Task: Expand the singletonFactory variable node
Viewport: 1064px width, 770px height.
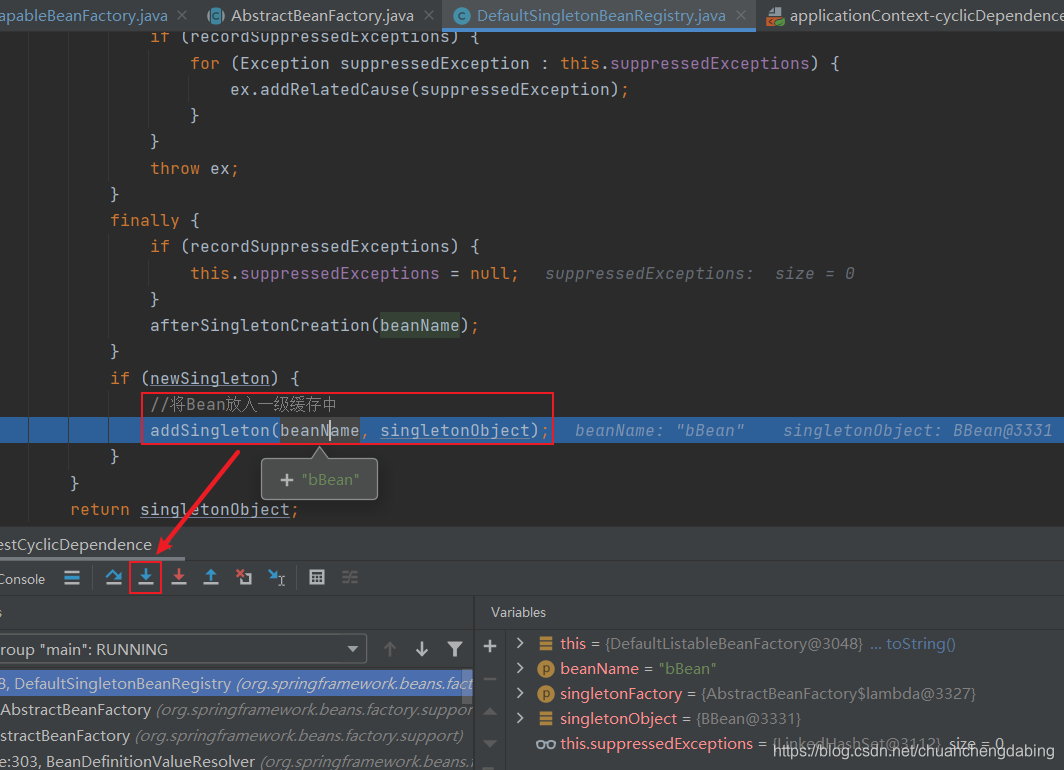Action: (520, 693)
